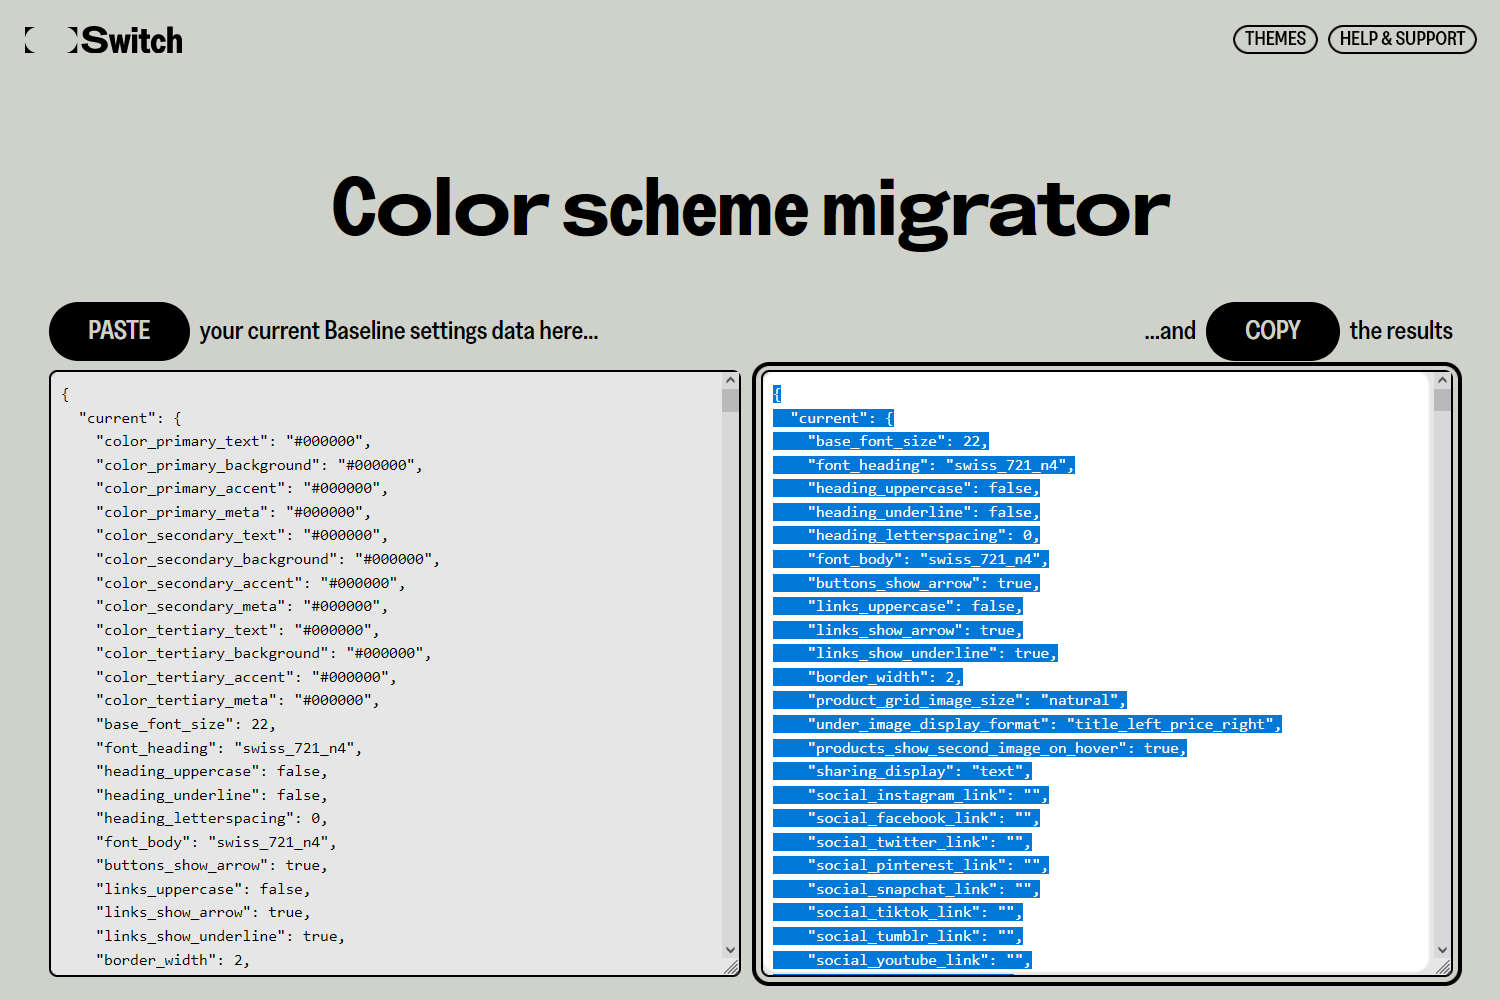Viewport: 1500px width, 1000px height.
Task: Click the down arrow of the right scrollbar
Action: (x=1442, y=951)
